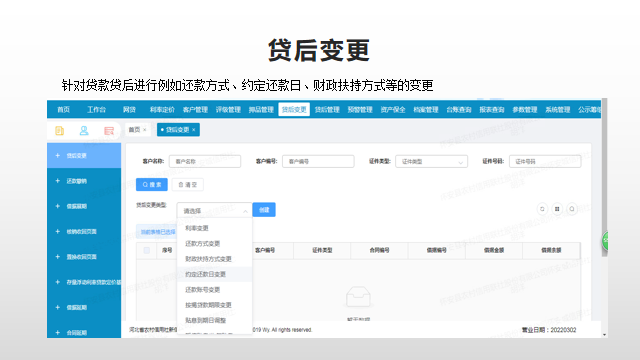Click the 合同编号 column header

(x=379, y=250)
